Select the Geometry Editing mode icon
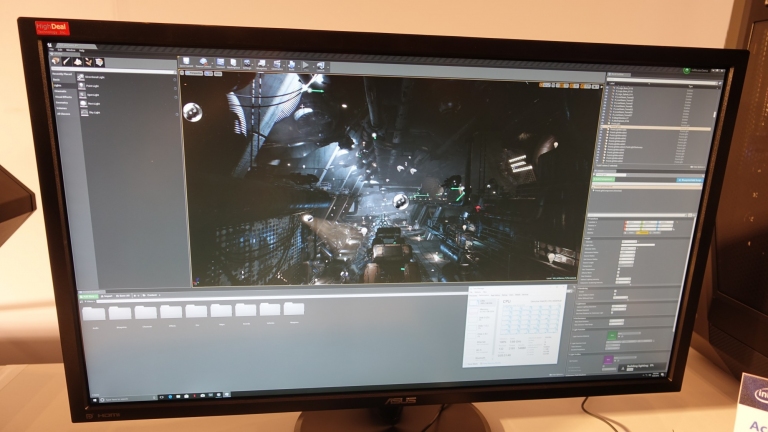 tap(99, 62)
